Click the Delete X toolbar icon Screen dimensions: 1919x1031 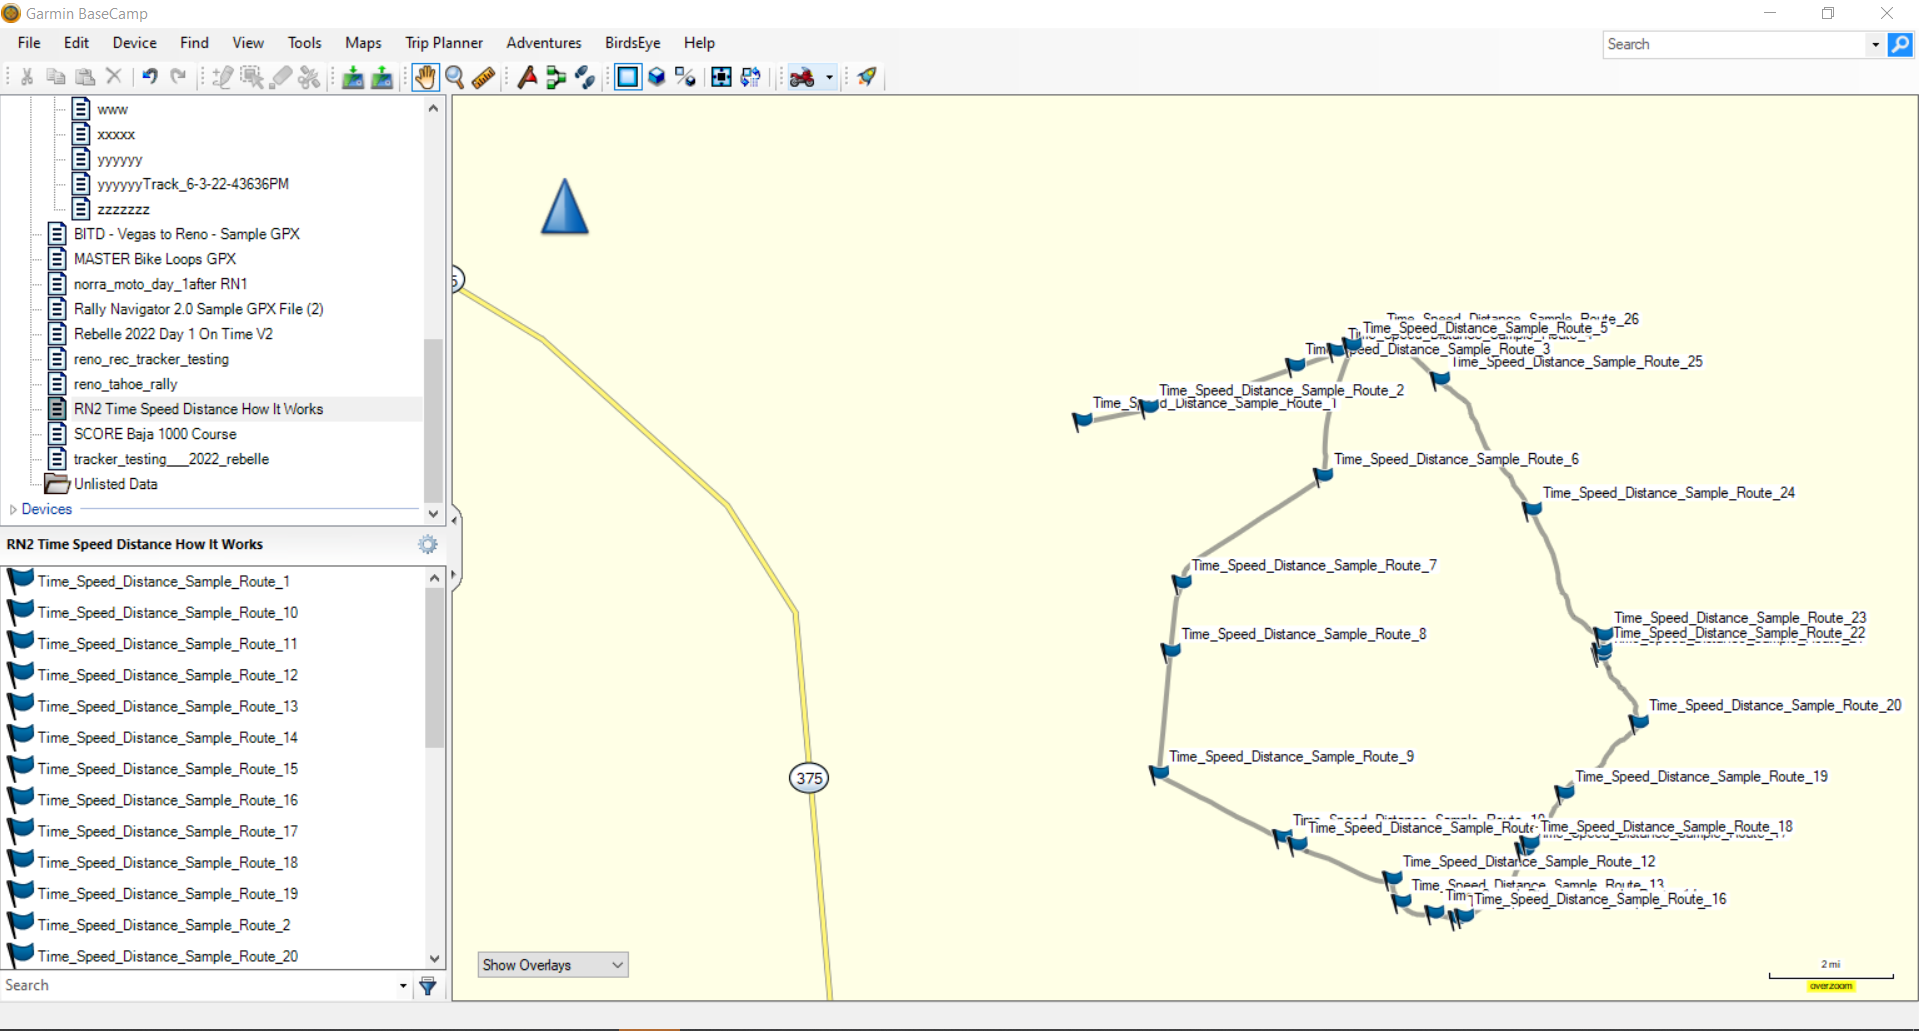click(114, 77)
